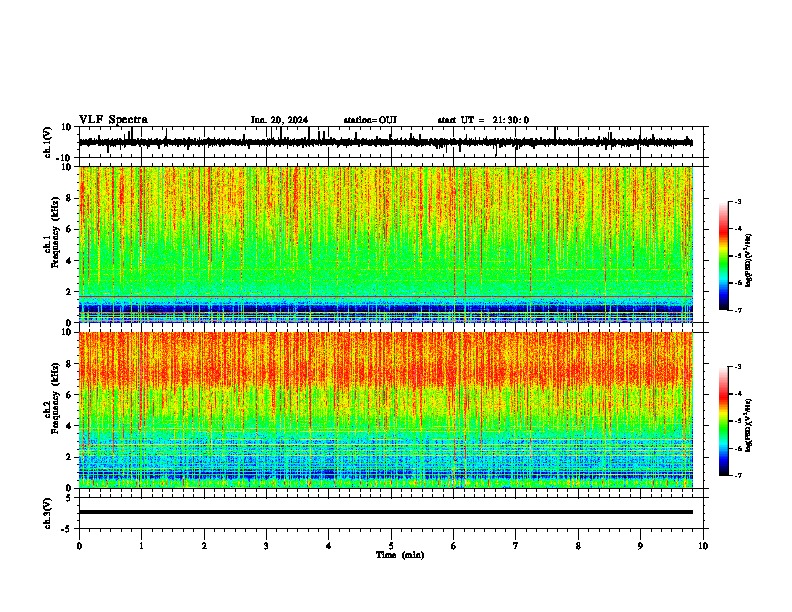Click the ch.1 voltage waveform trace

[x=385, y=142]
